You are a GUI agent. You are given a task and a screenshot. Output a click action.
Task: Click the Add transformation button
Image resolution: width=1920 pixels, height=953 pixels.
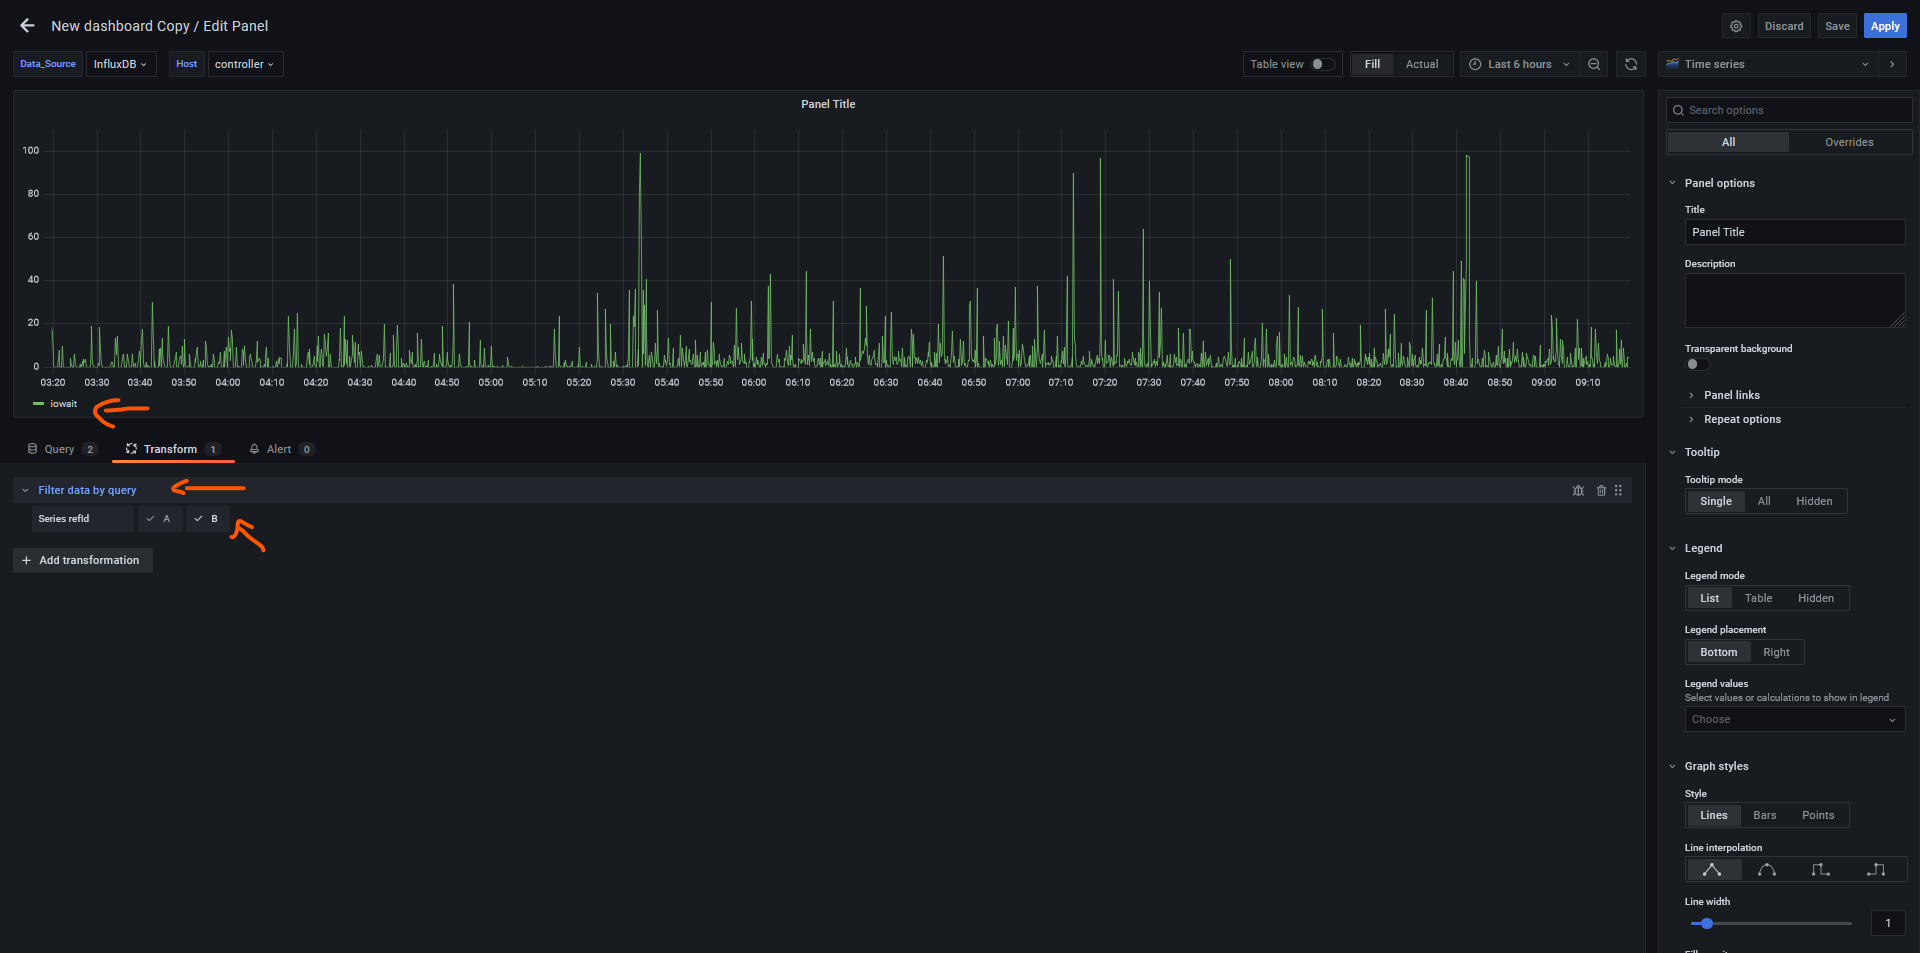point(83,560)
